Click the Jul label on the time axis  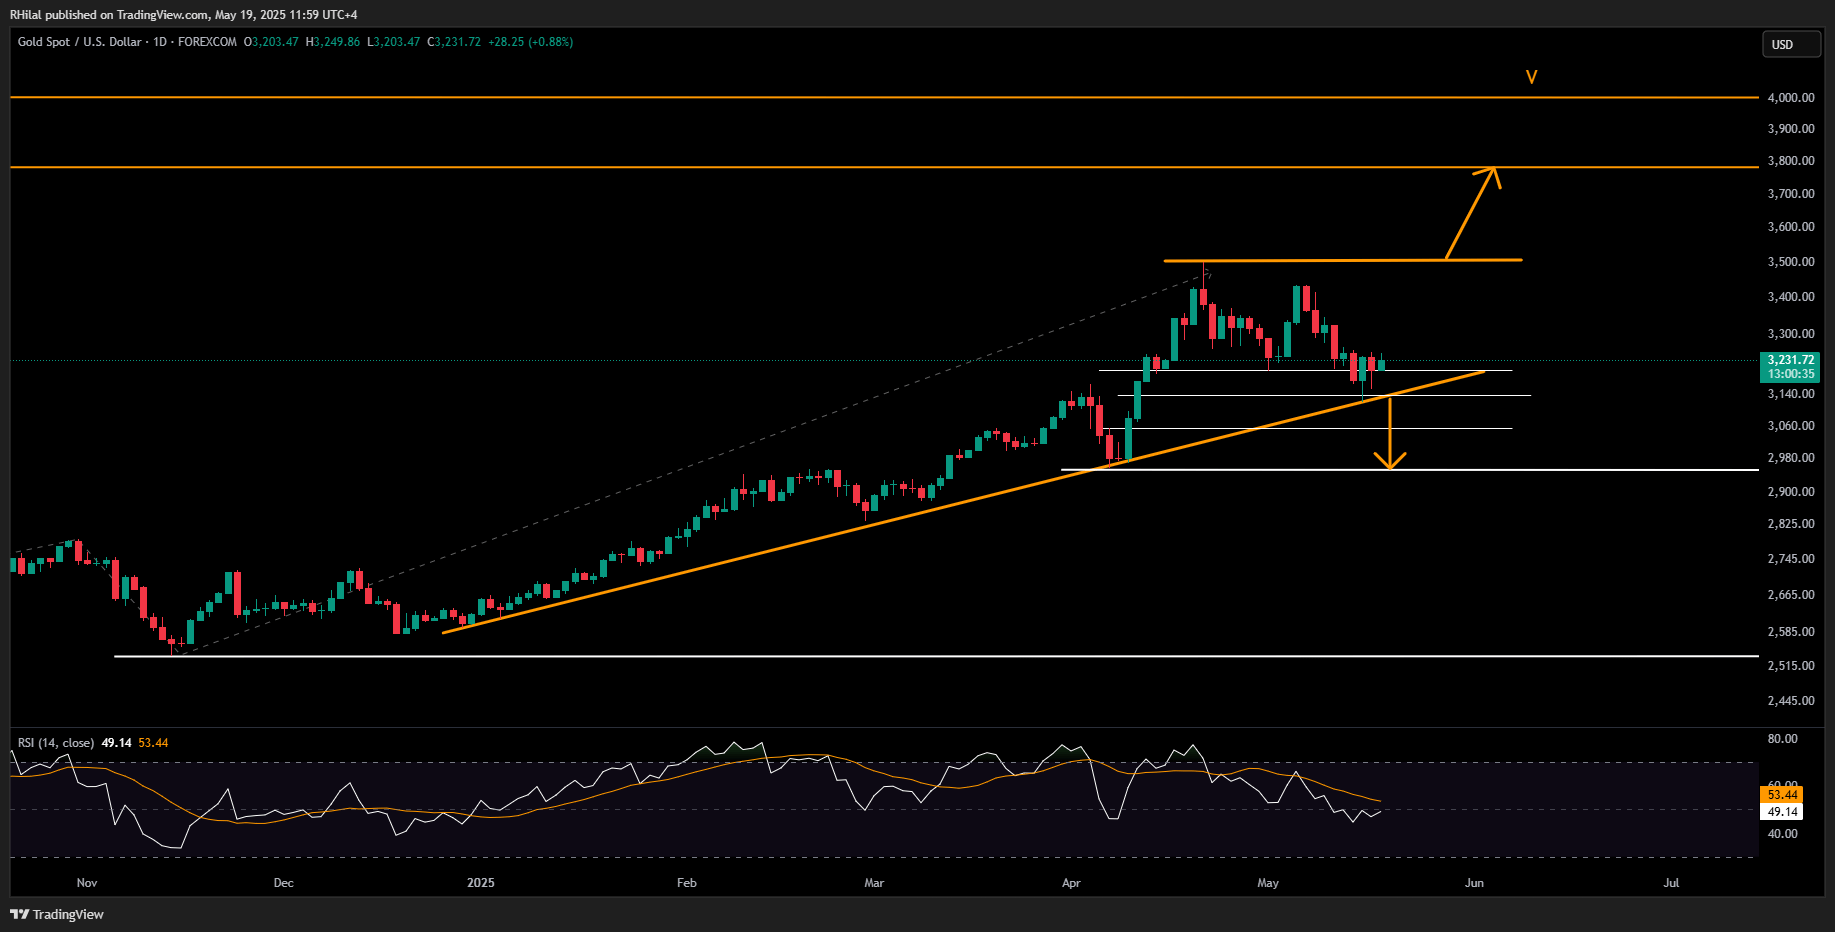(1671, 883)
